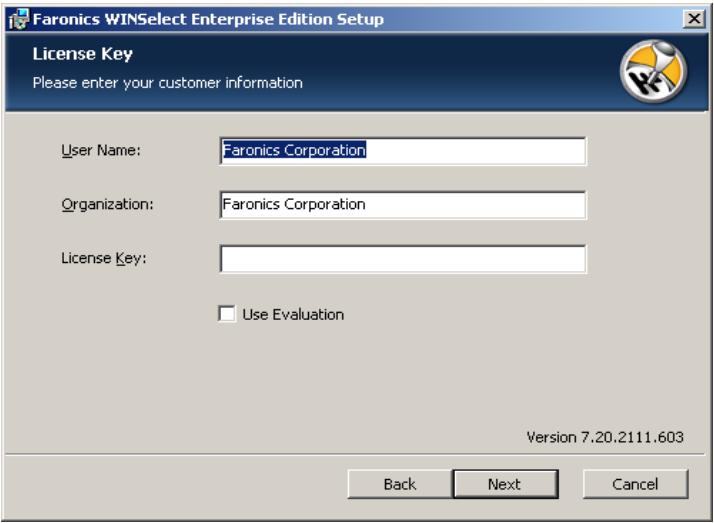The width and height of the screenshot is (714, 523).
Task: Click the 'License Key:' field label
Action: point(104,258)
